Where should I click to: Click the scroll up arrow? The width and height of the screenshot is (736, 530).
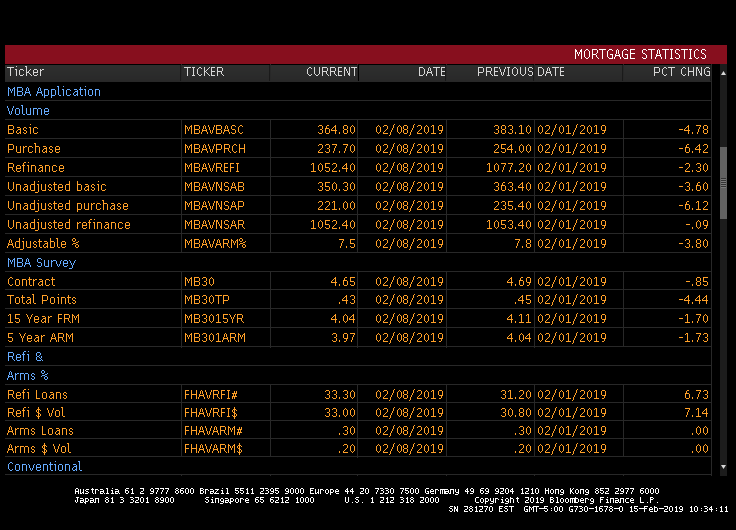coord(723,73)
